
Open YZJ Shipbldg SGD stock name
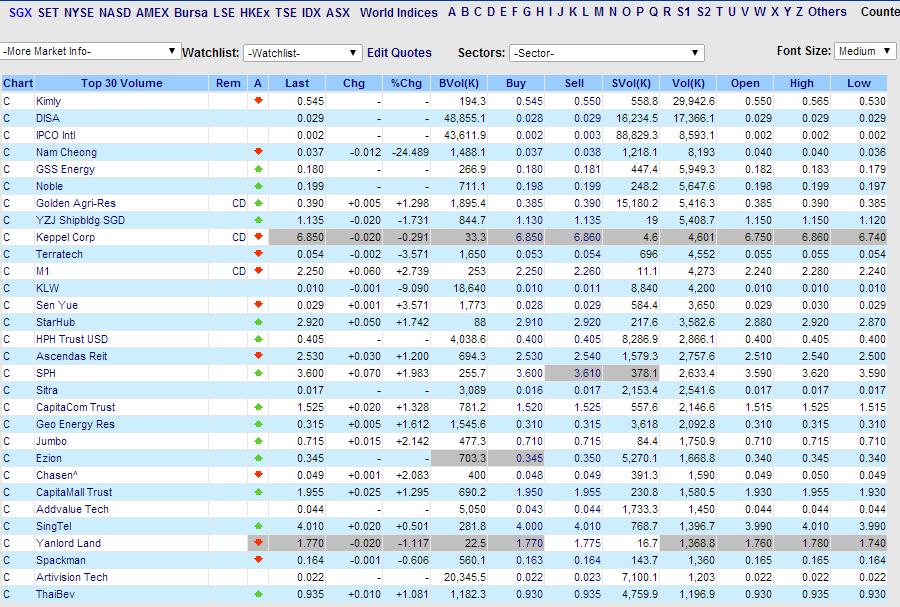[x=80, y=220]
